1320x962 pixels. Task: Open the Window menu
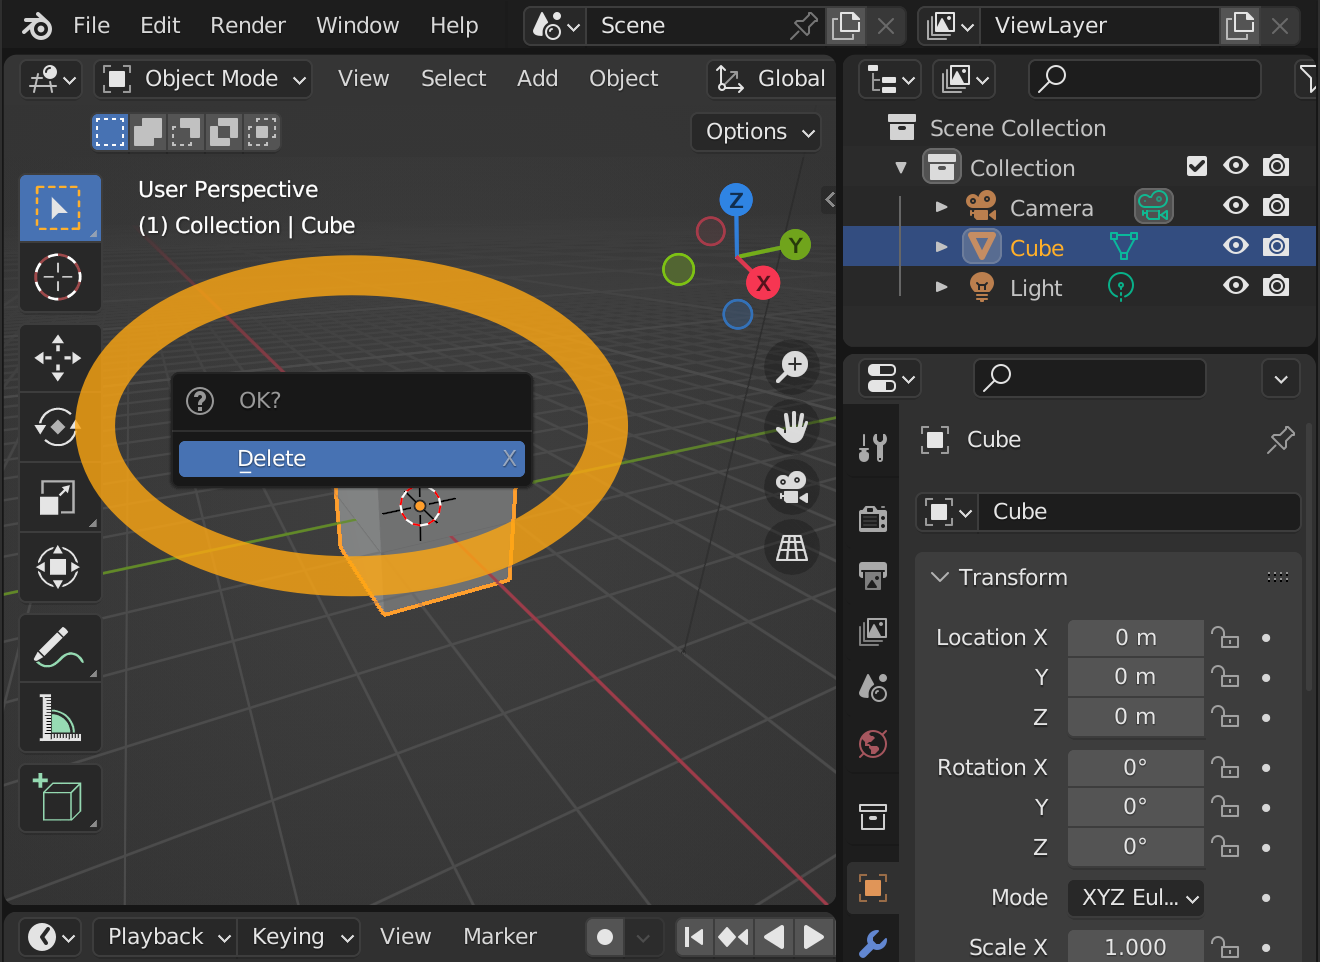357,26
